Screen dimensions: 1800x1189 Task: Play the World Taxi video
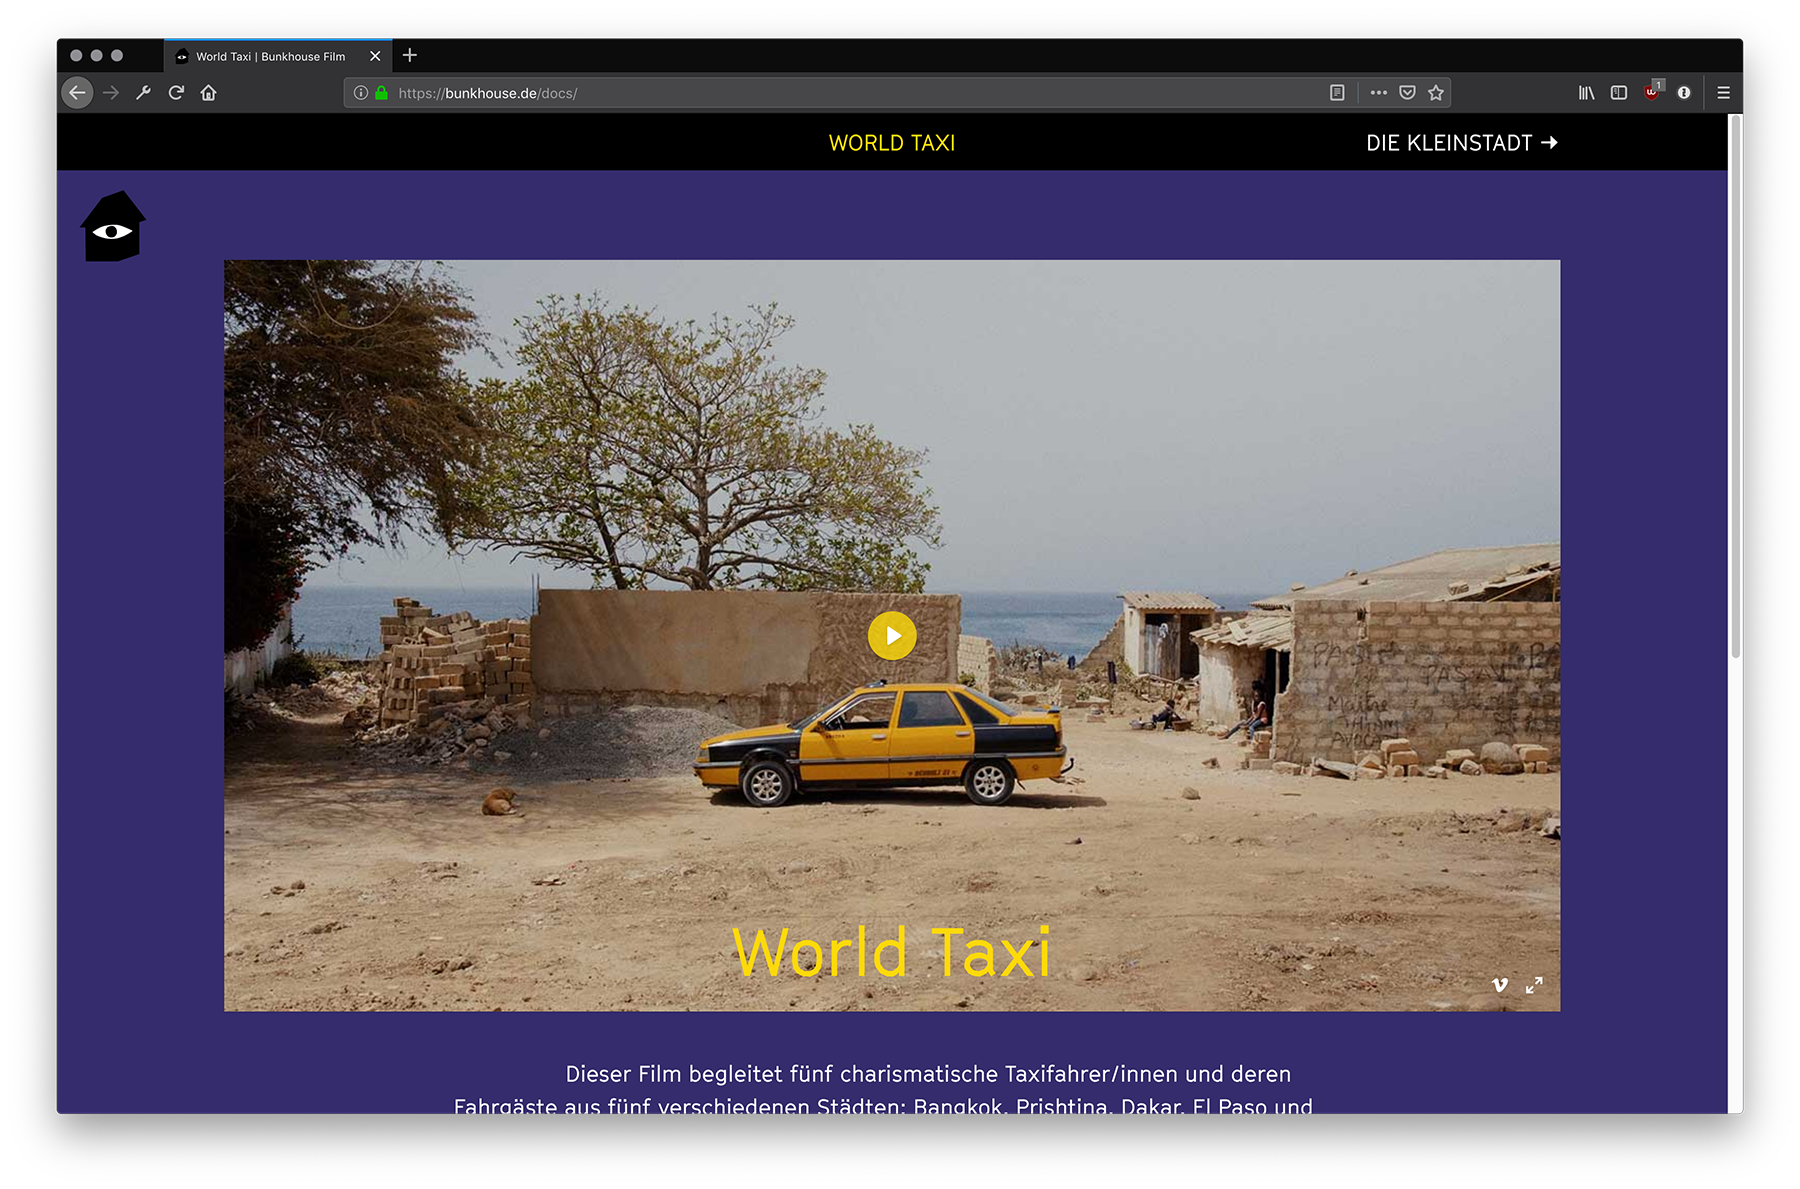click(892, 636)
